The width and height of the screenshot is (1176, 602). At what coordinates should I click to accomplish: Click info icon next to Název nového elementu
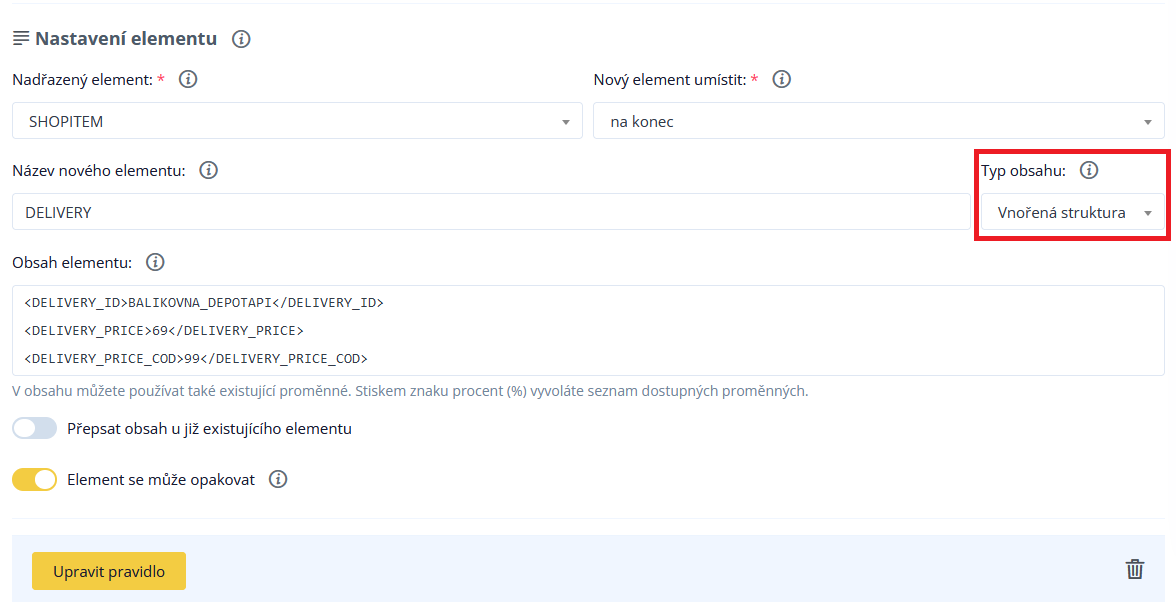pyautogui.click(x=208, y=170)
